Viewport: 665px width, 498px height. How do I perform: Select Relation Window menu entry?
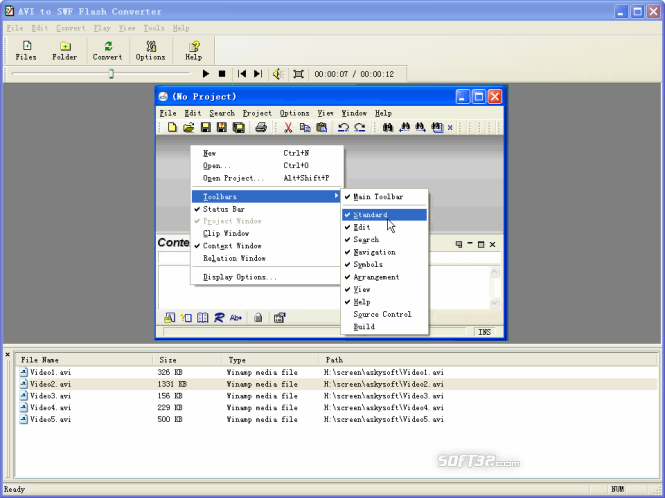pyautogui.click(x=266, y=258)
